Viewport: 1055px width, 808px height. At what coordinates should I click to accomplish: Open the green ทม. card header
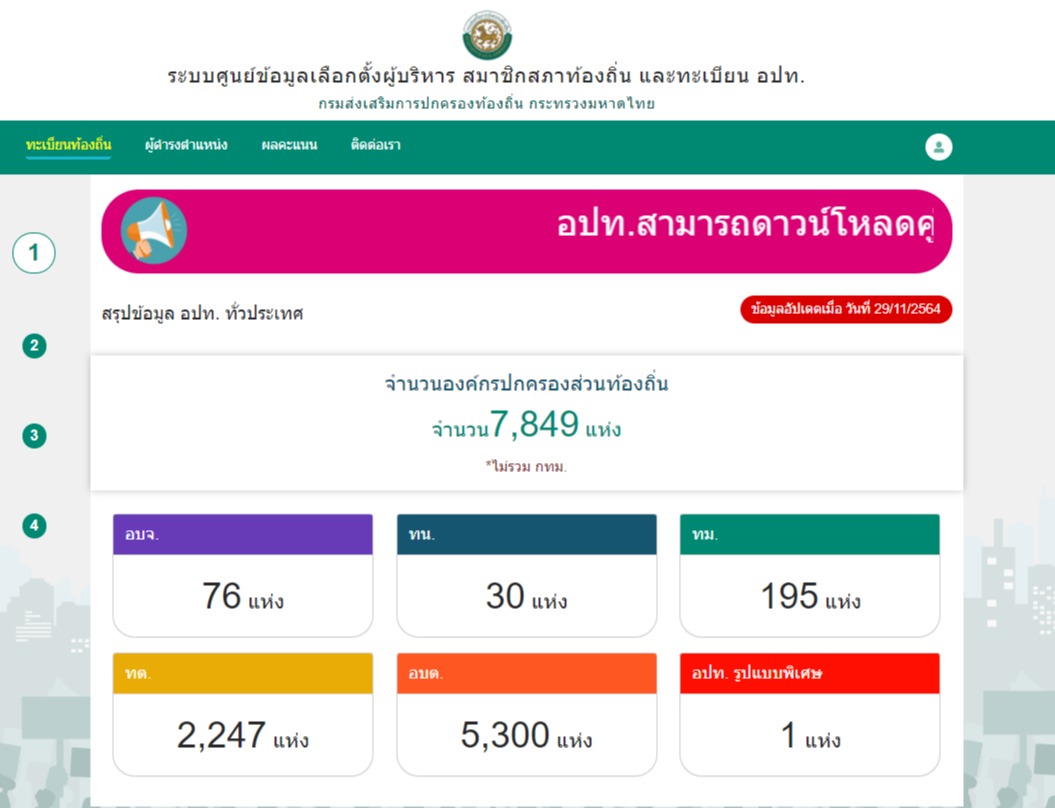(809, 534)
